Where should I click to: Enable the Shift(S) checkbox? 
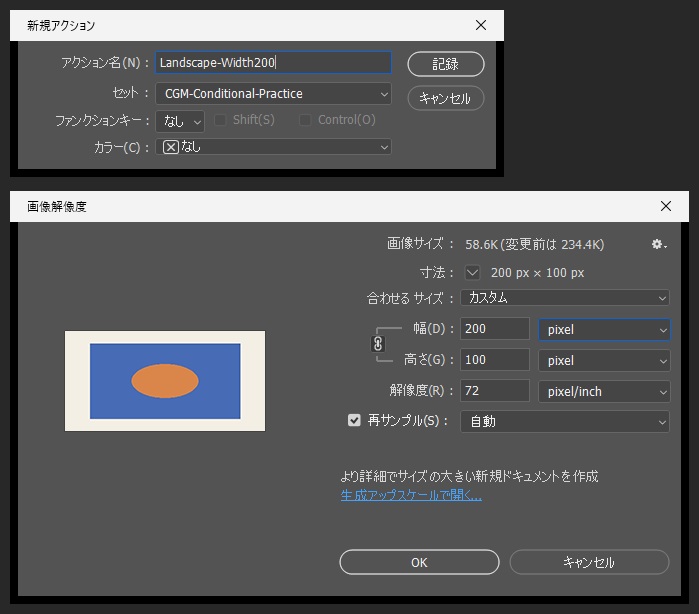pos(220,120)
